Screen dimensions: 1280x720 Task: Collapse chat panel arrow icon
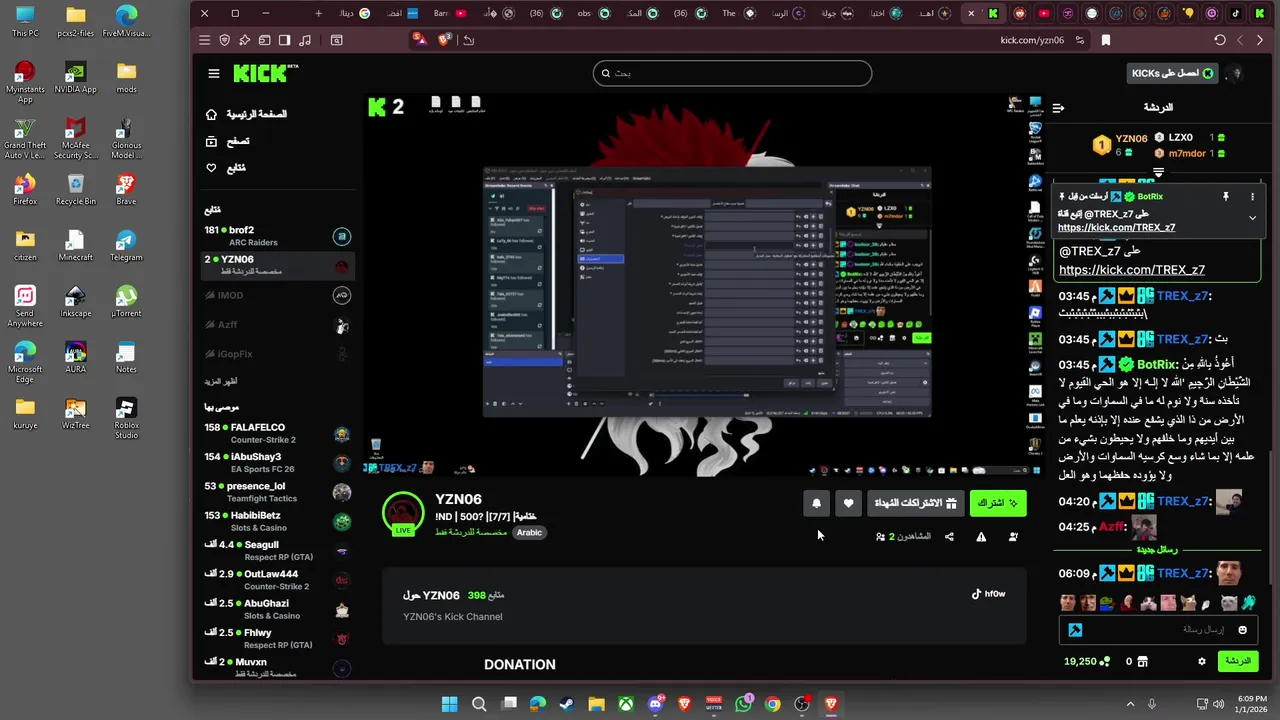coord(1058,108)
